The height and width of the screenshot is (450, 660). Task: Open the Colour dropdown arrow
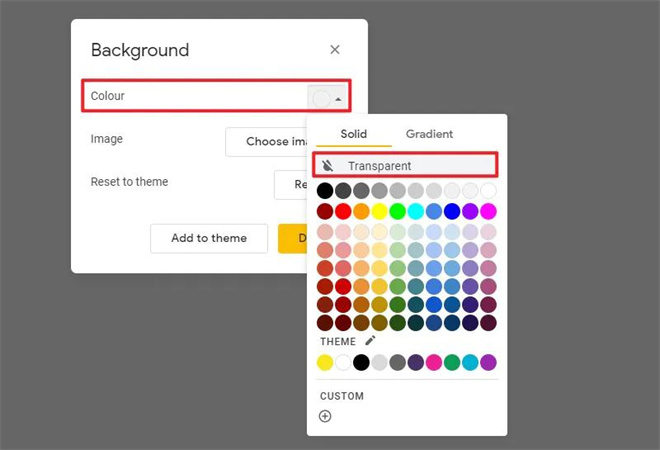[339, 99]
